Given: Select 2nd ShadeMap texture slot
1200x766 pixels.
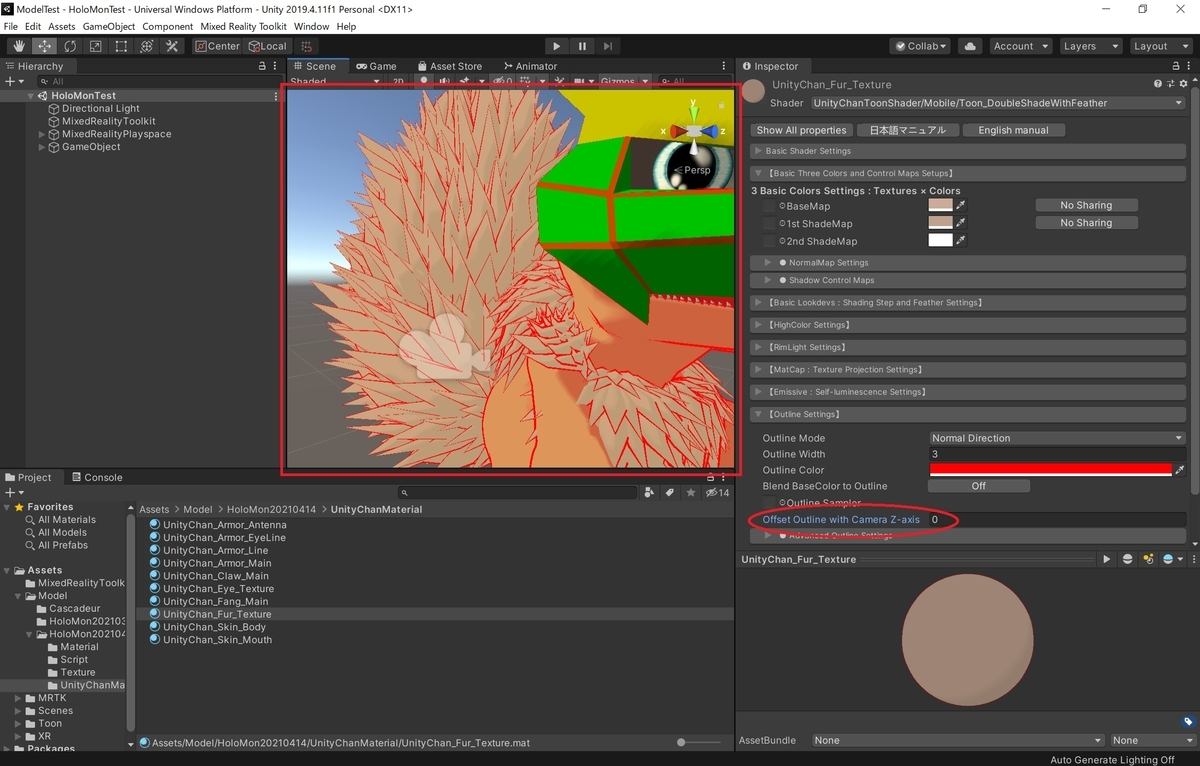Looking at the screenshot, I should (769, 242).
